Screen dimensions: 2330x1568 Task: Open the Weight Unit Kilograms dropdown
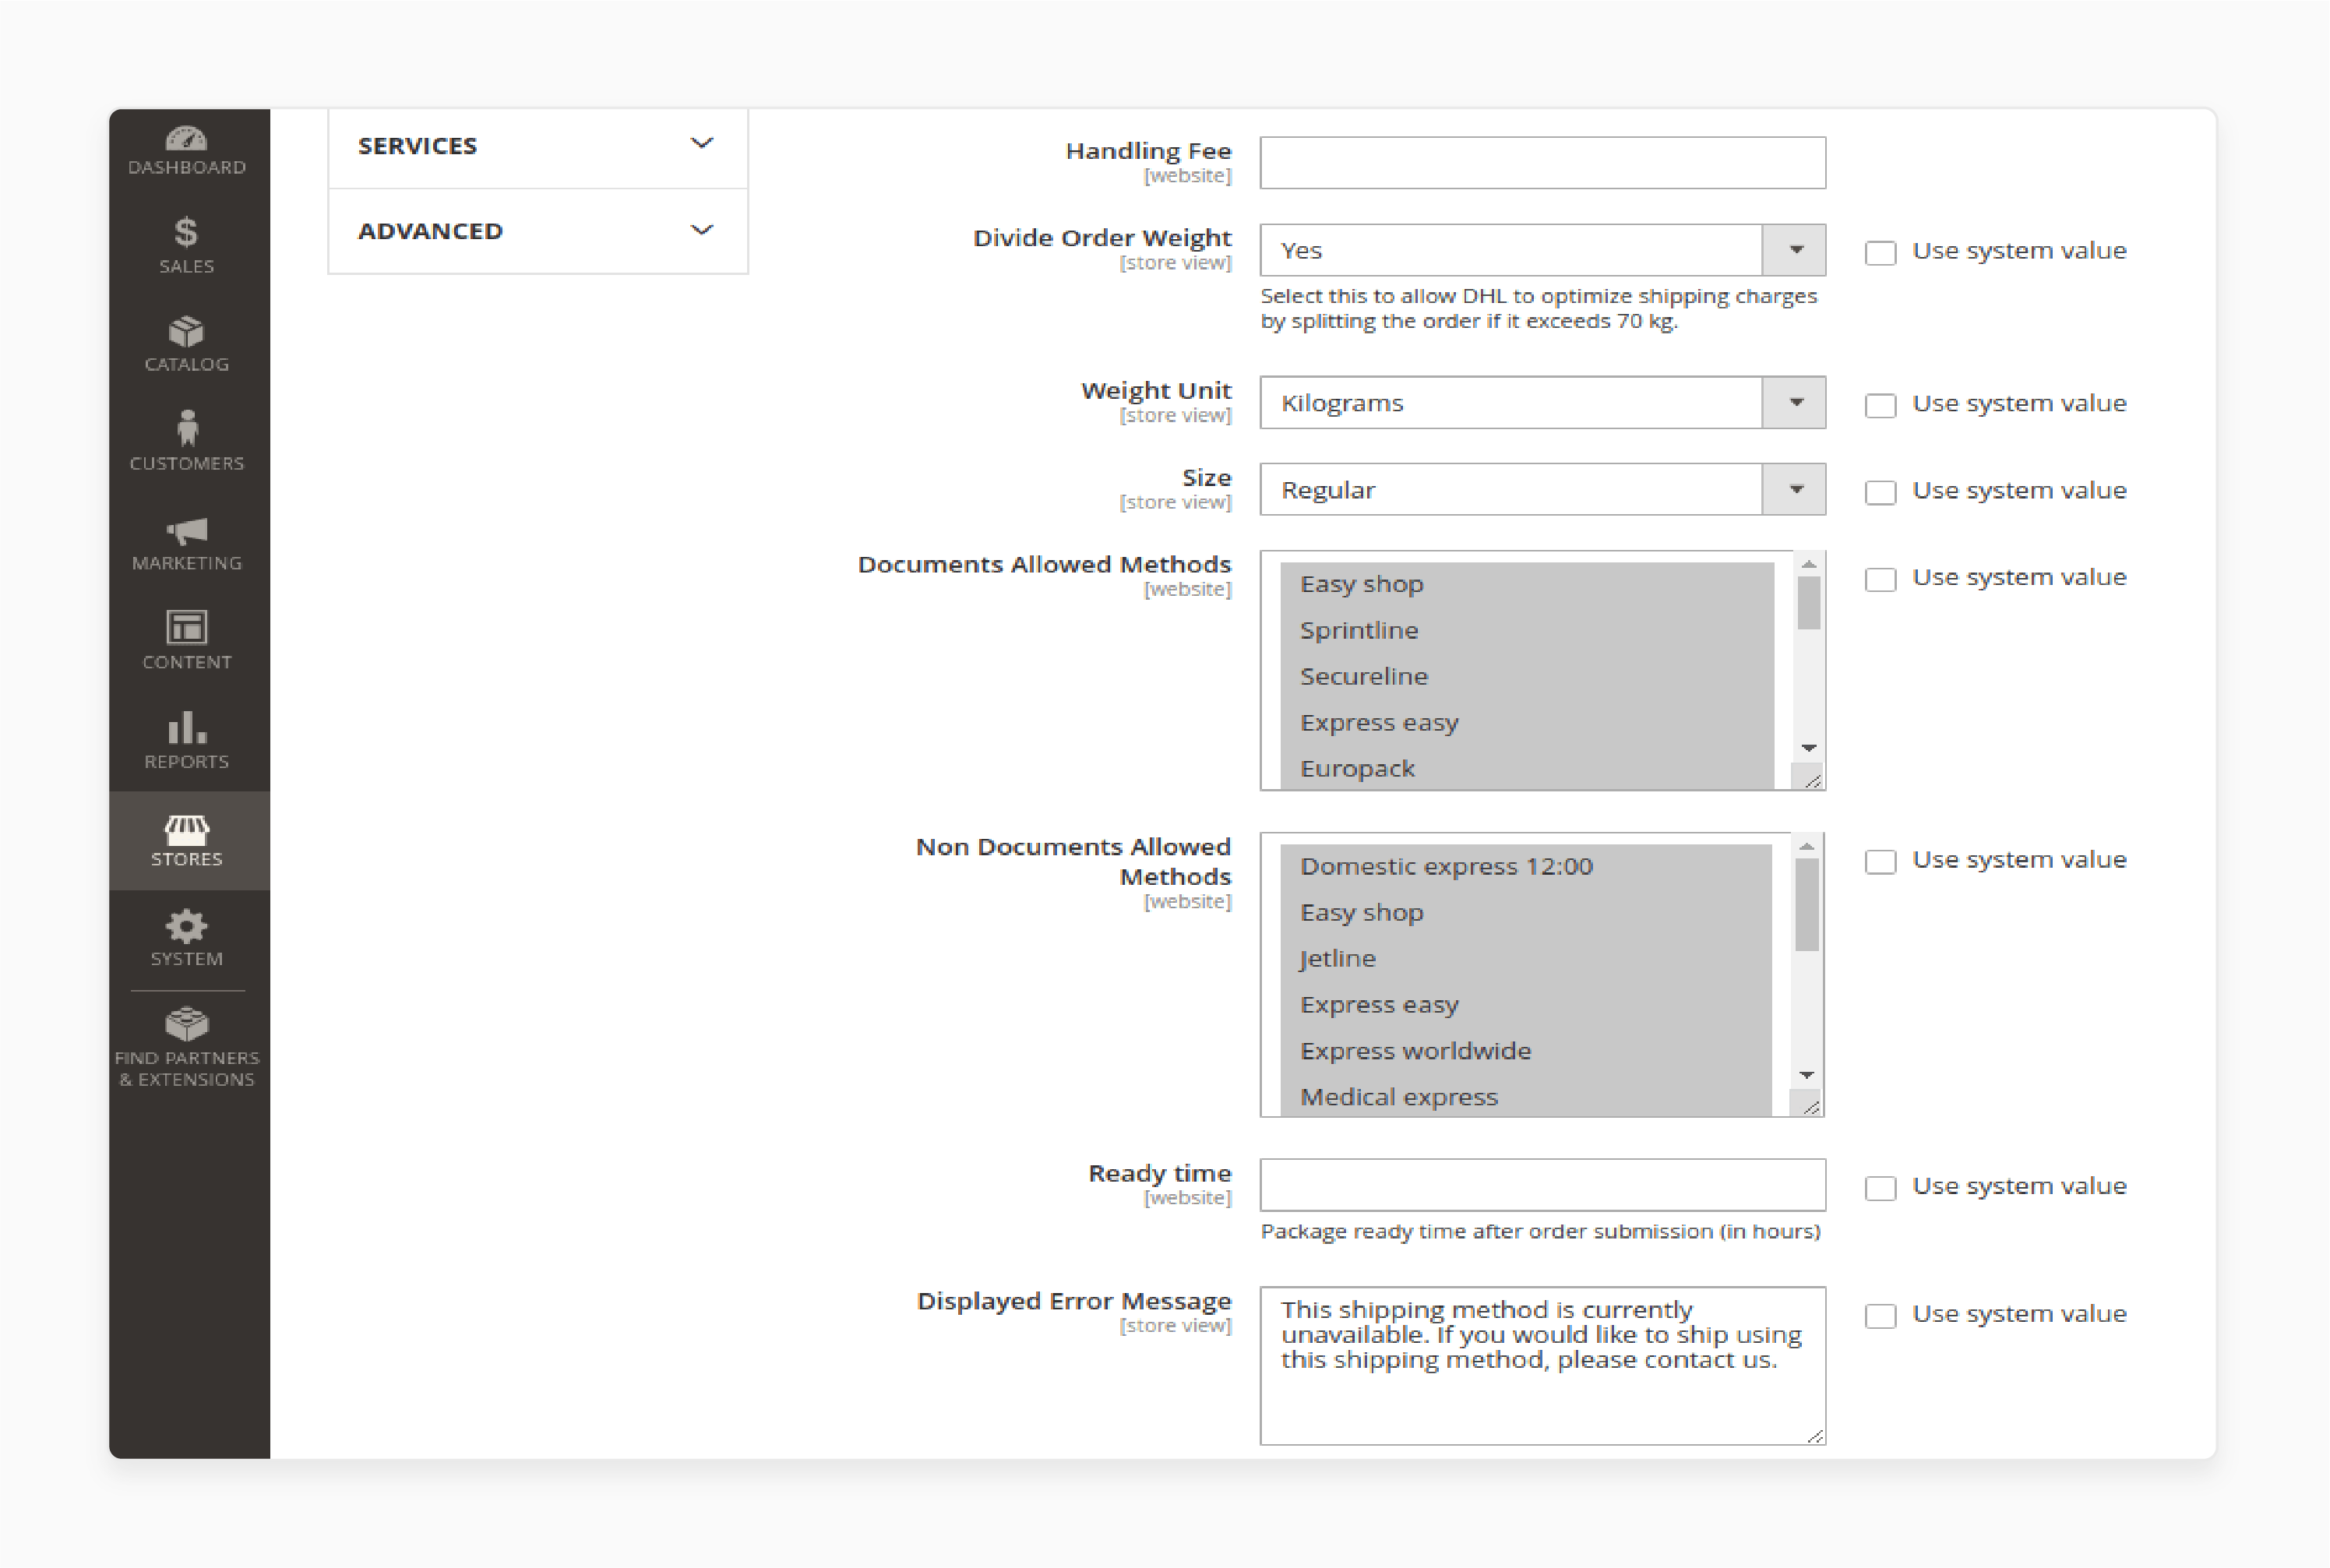tap(1542, 402)
